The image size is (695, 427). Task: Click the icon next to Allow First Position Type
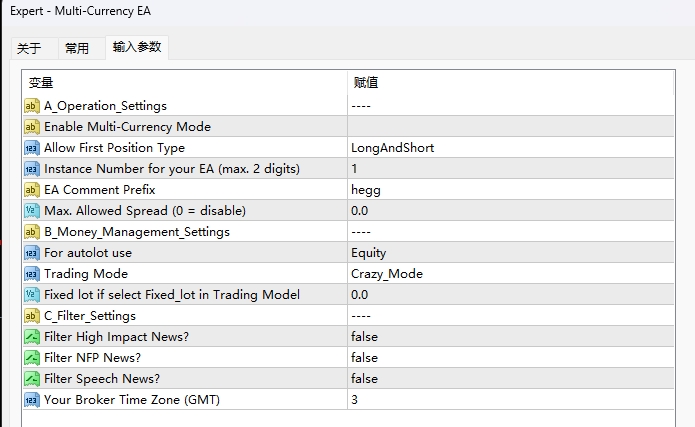[x=31, y=148]
